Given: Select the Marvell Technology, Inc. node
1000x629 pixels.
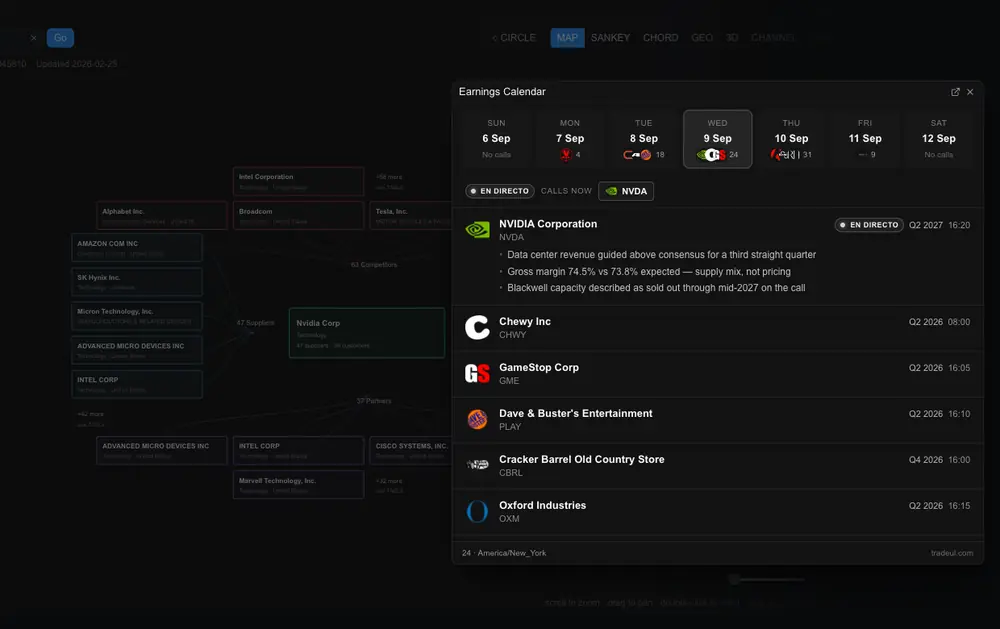Looking at the screenshot, I should (x=298, y=485).
